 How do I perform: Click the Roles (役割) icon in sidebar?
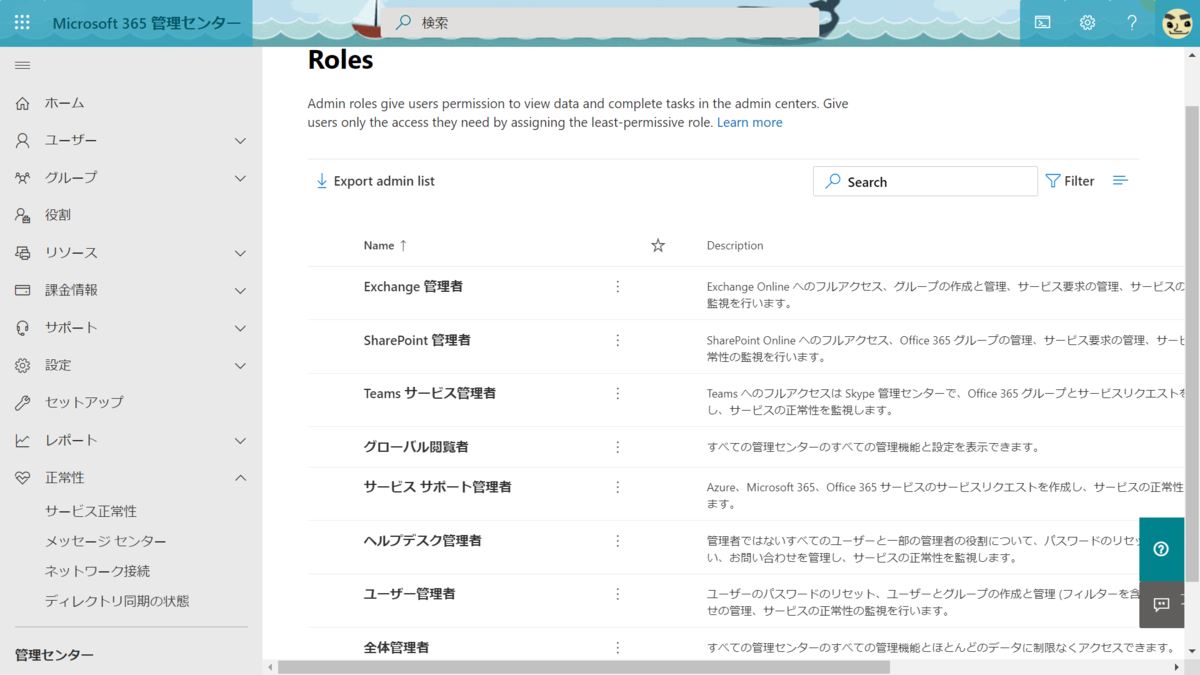(x=22, y=215)
